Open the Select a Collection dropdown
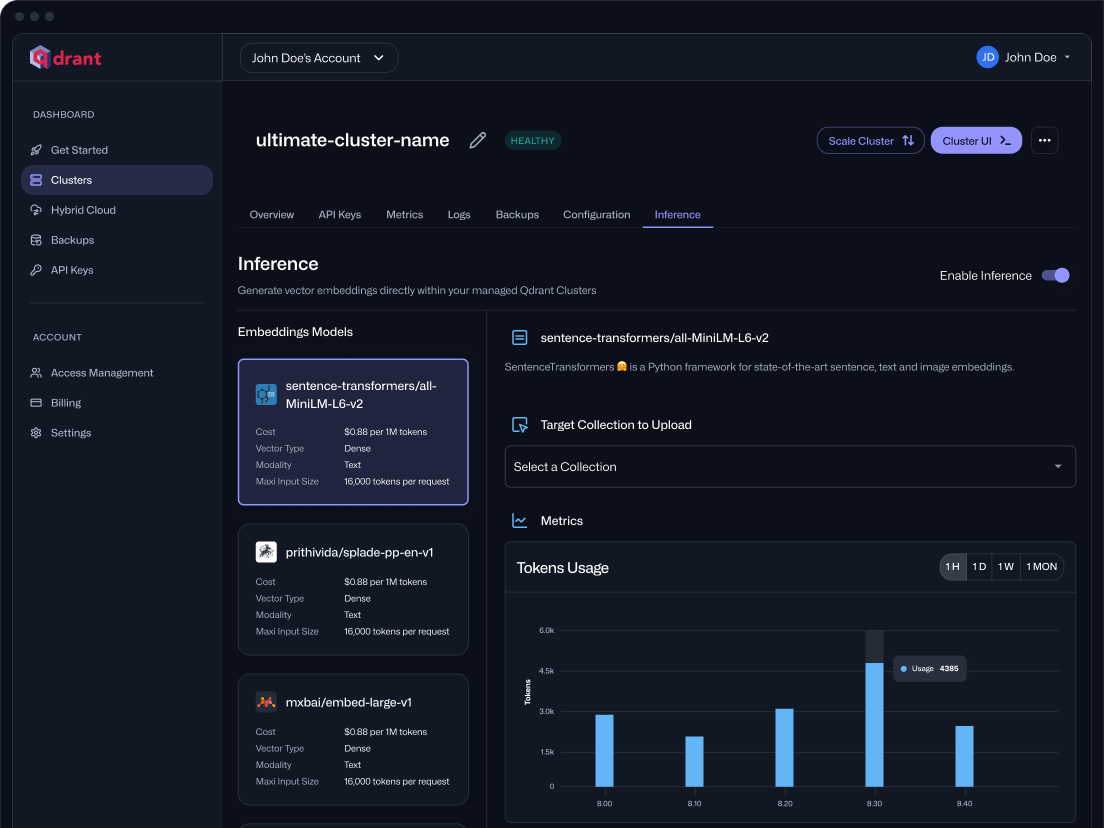This screenshot has height=828, width=1104. (x=790, y=466)
